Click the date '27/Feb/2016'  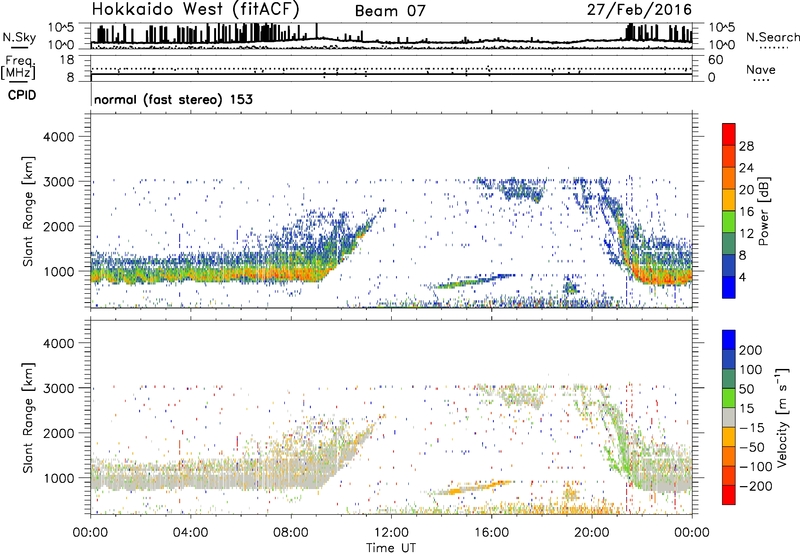pyautogui.click(x=639, y=10)
